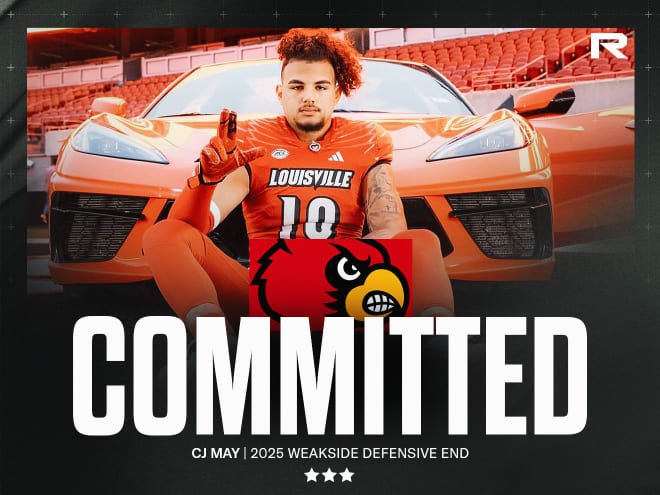
Task: Click the ACC patch on the jersey
Action: 280,154
